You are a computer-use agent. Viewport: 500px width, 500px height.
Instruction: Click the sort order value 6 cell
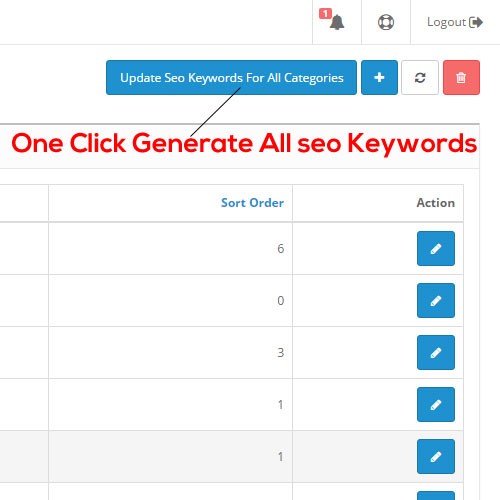click(171, 248)
